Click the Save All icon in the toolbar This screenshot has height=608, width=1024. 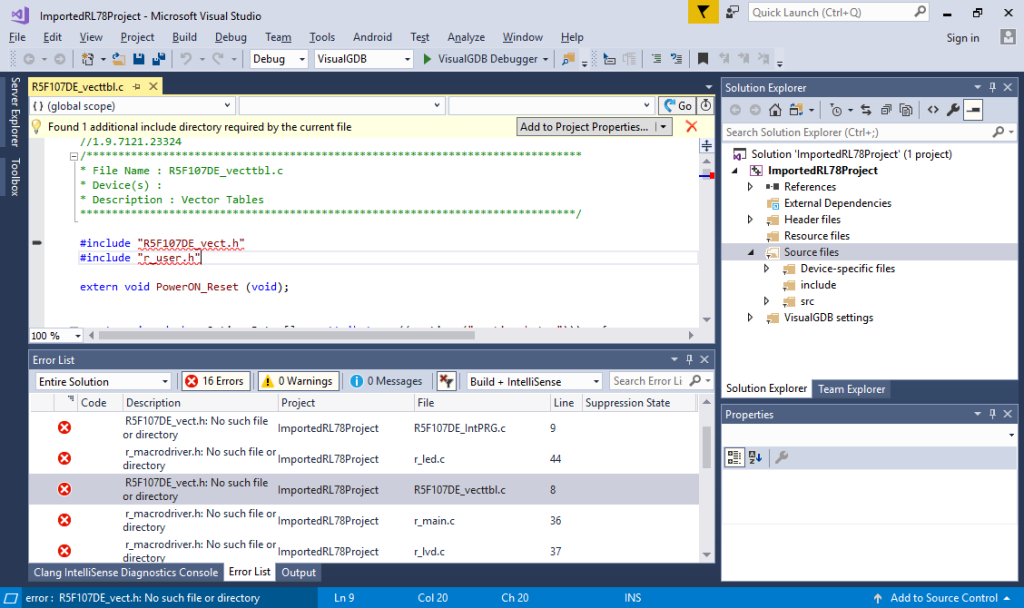(x=158, y=59)
